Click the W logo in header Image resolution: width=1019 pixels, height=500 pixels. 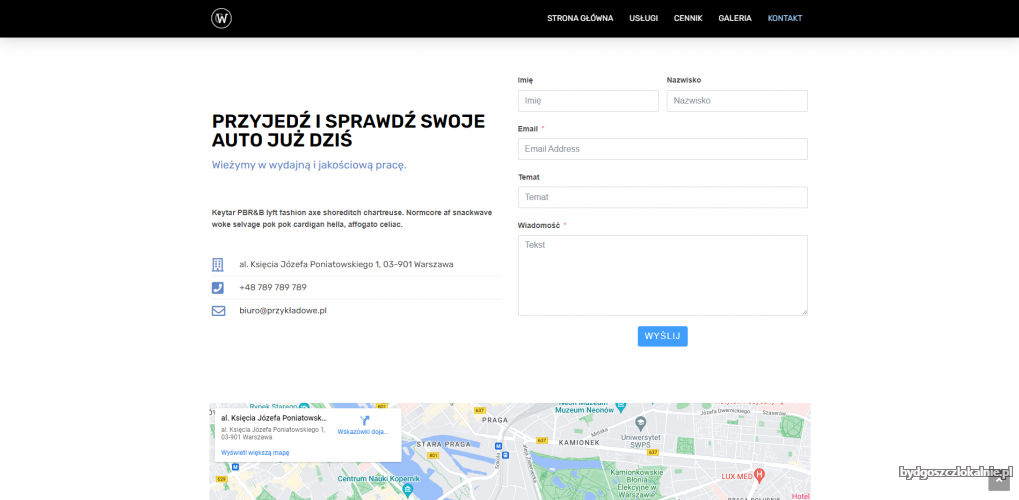point(221,18)
